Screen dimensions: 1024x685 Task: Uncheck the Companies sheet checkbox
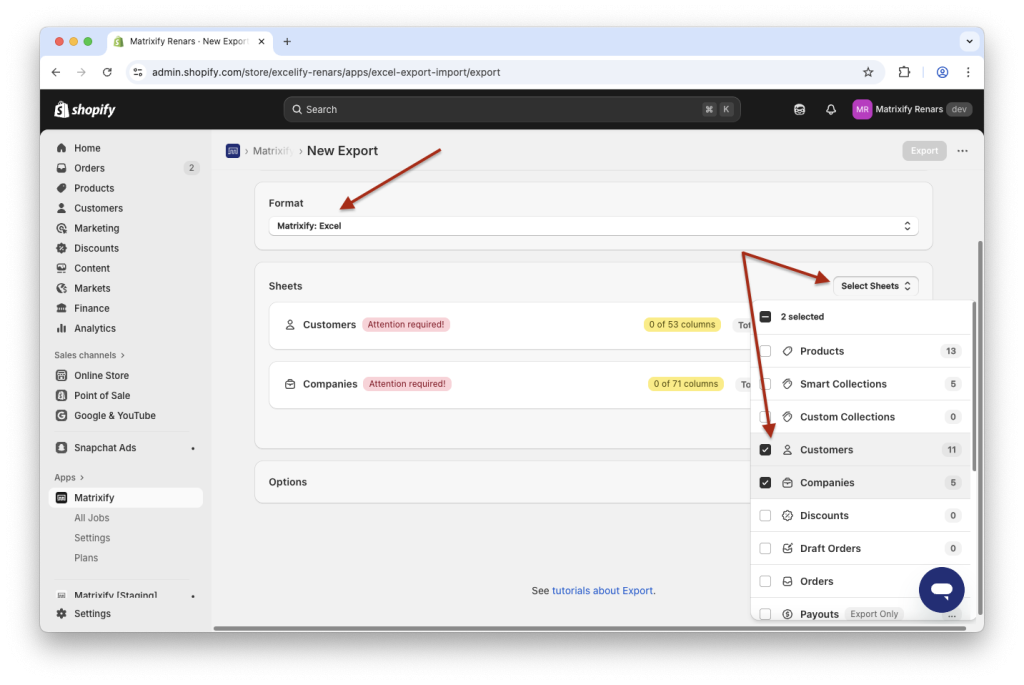(765, 483)
